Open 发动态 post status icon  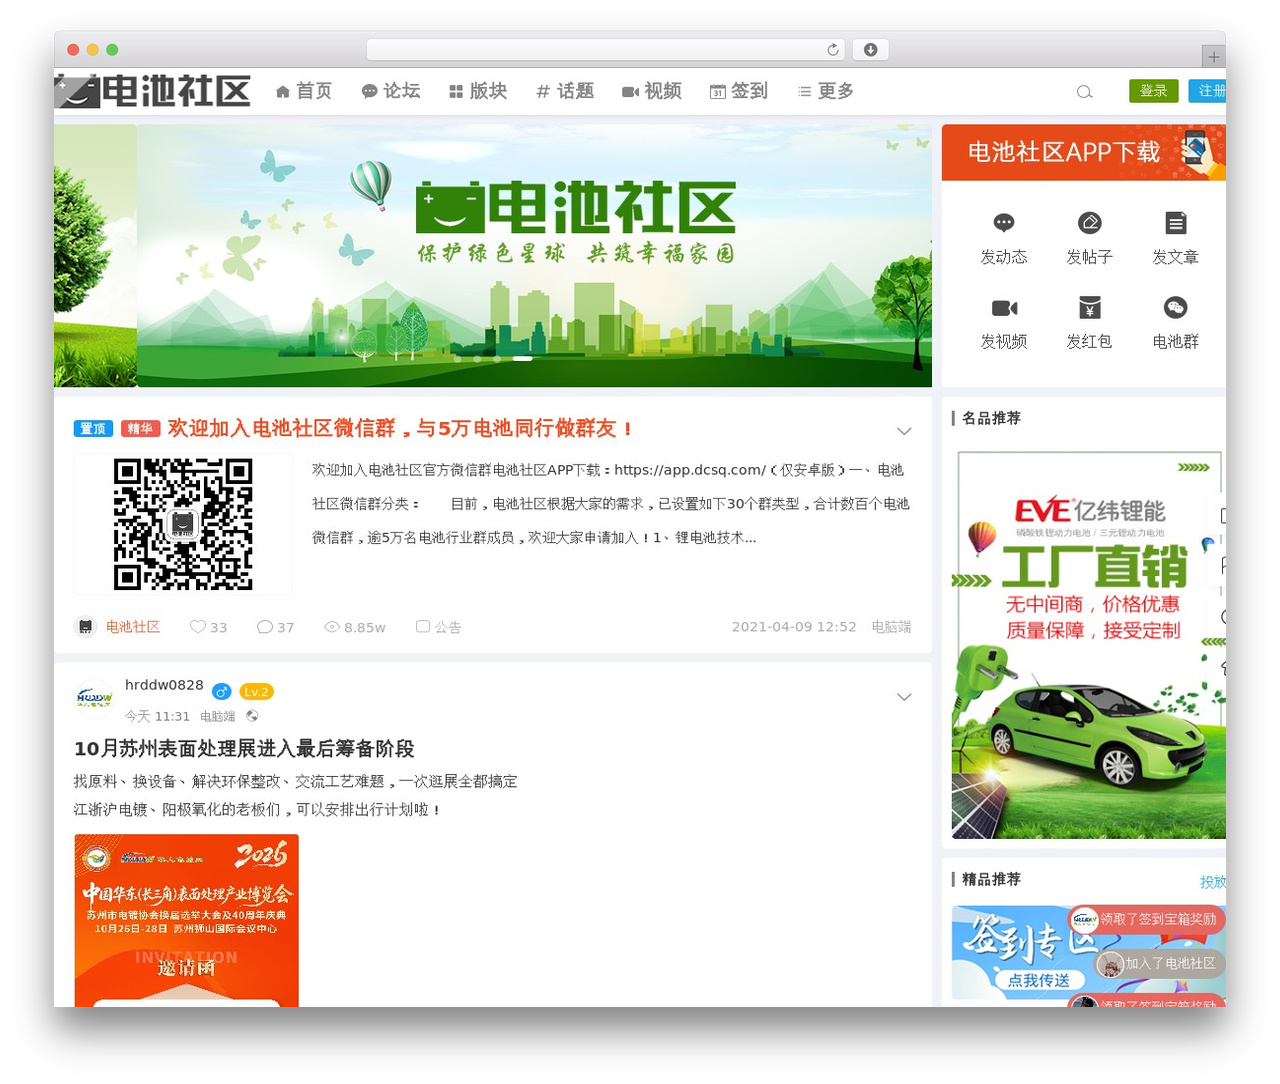(1004, 224)
